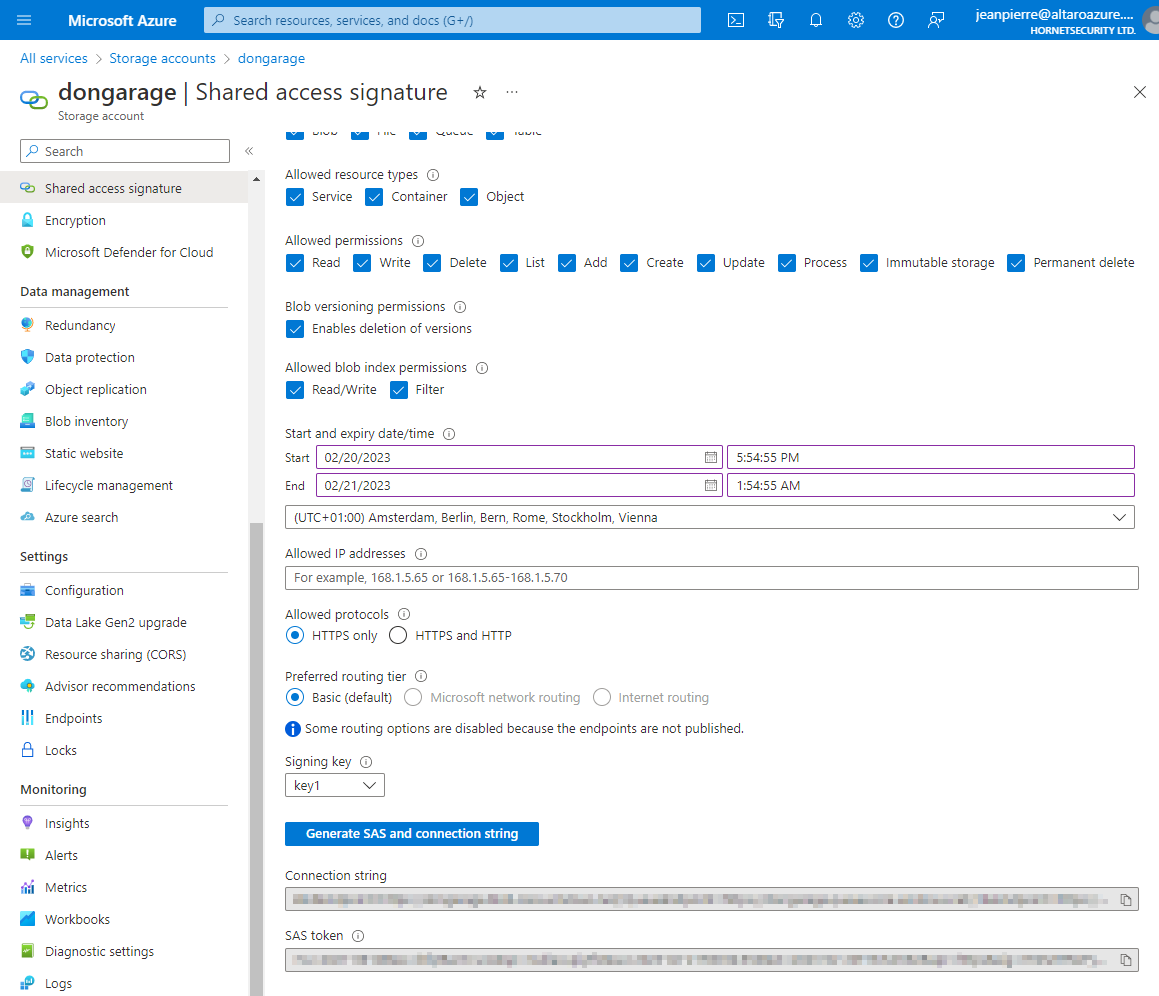This screenshot has width=1159, height=996.
Task: Open the notifications bell
Action: coord(815,20)
